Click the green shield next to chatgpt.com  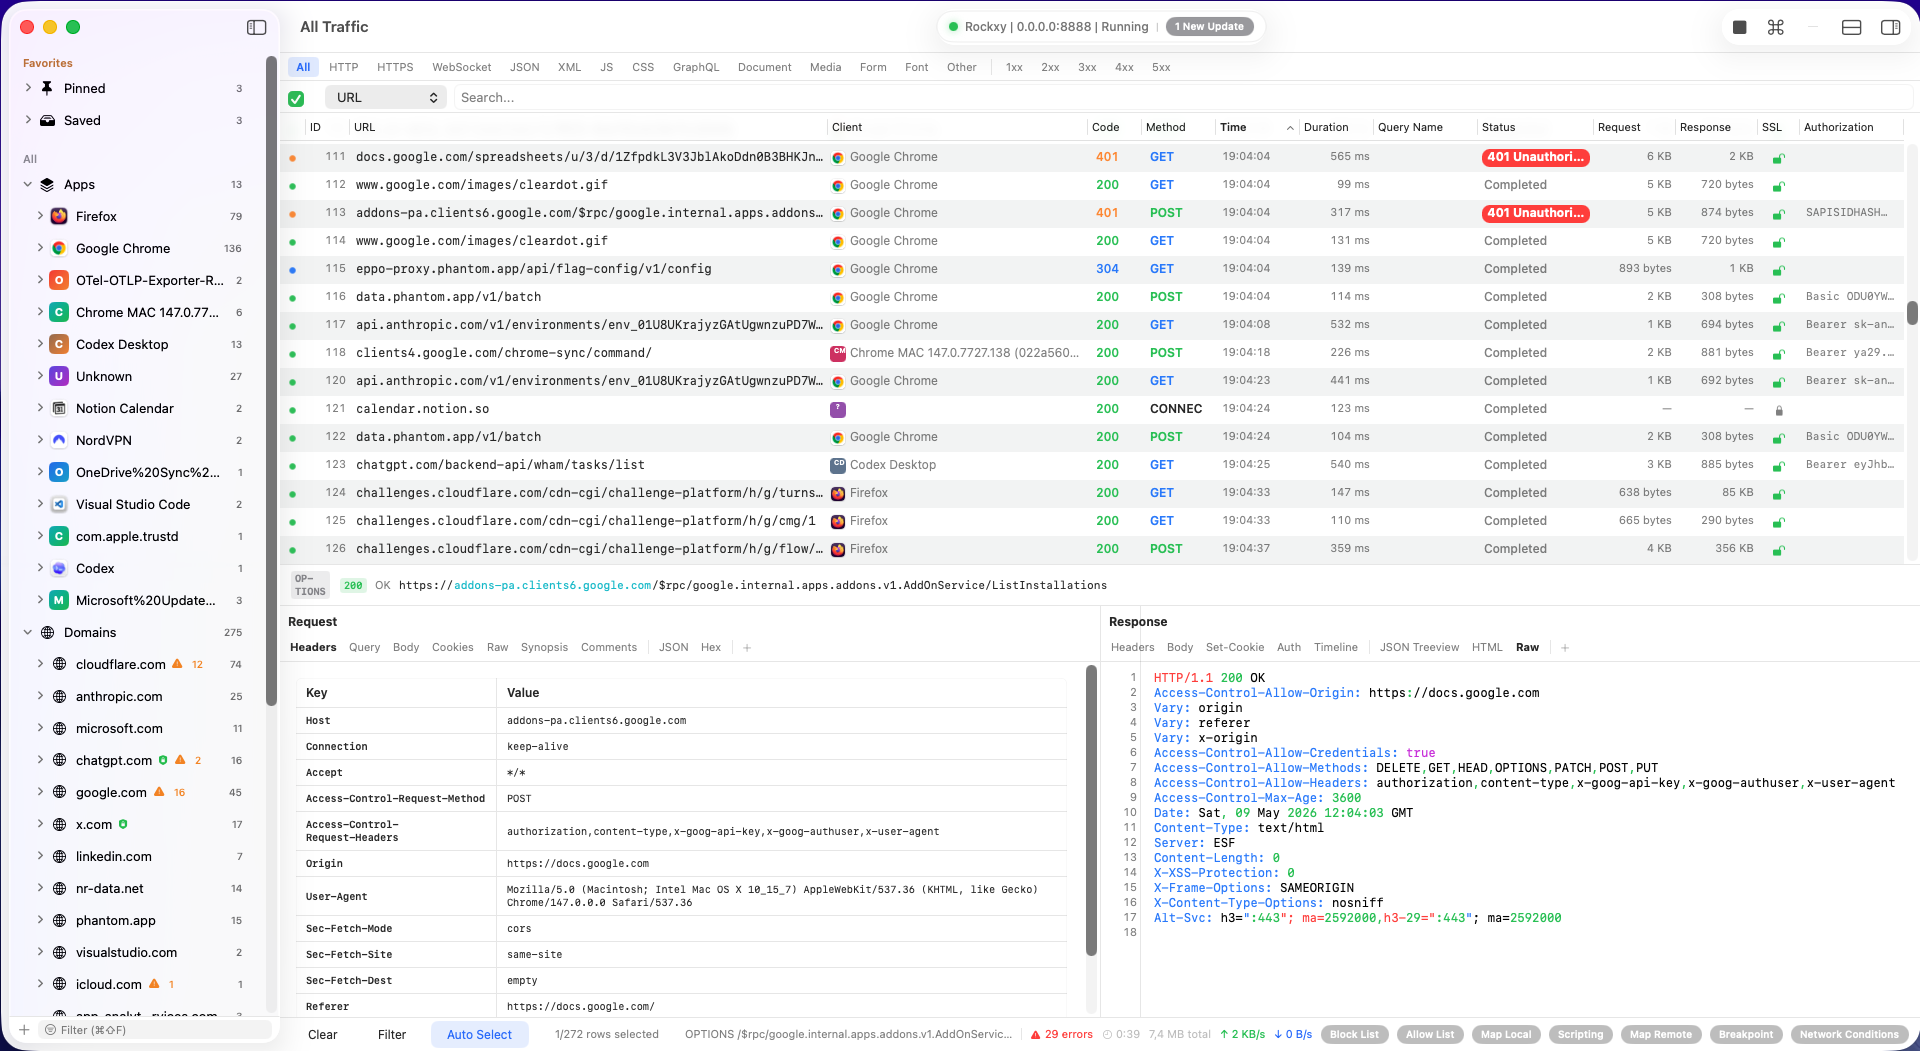point(163,760)
